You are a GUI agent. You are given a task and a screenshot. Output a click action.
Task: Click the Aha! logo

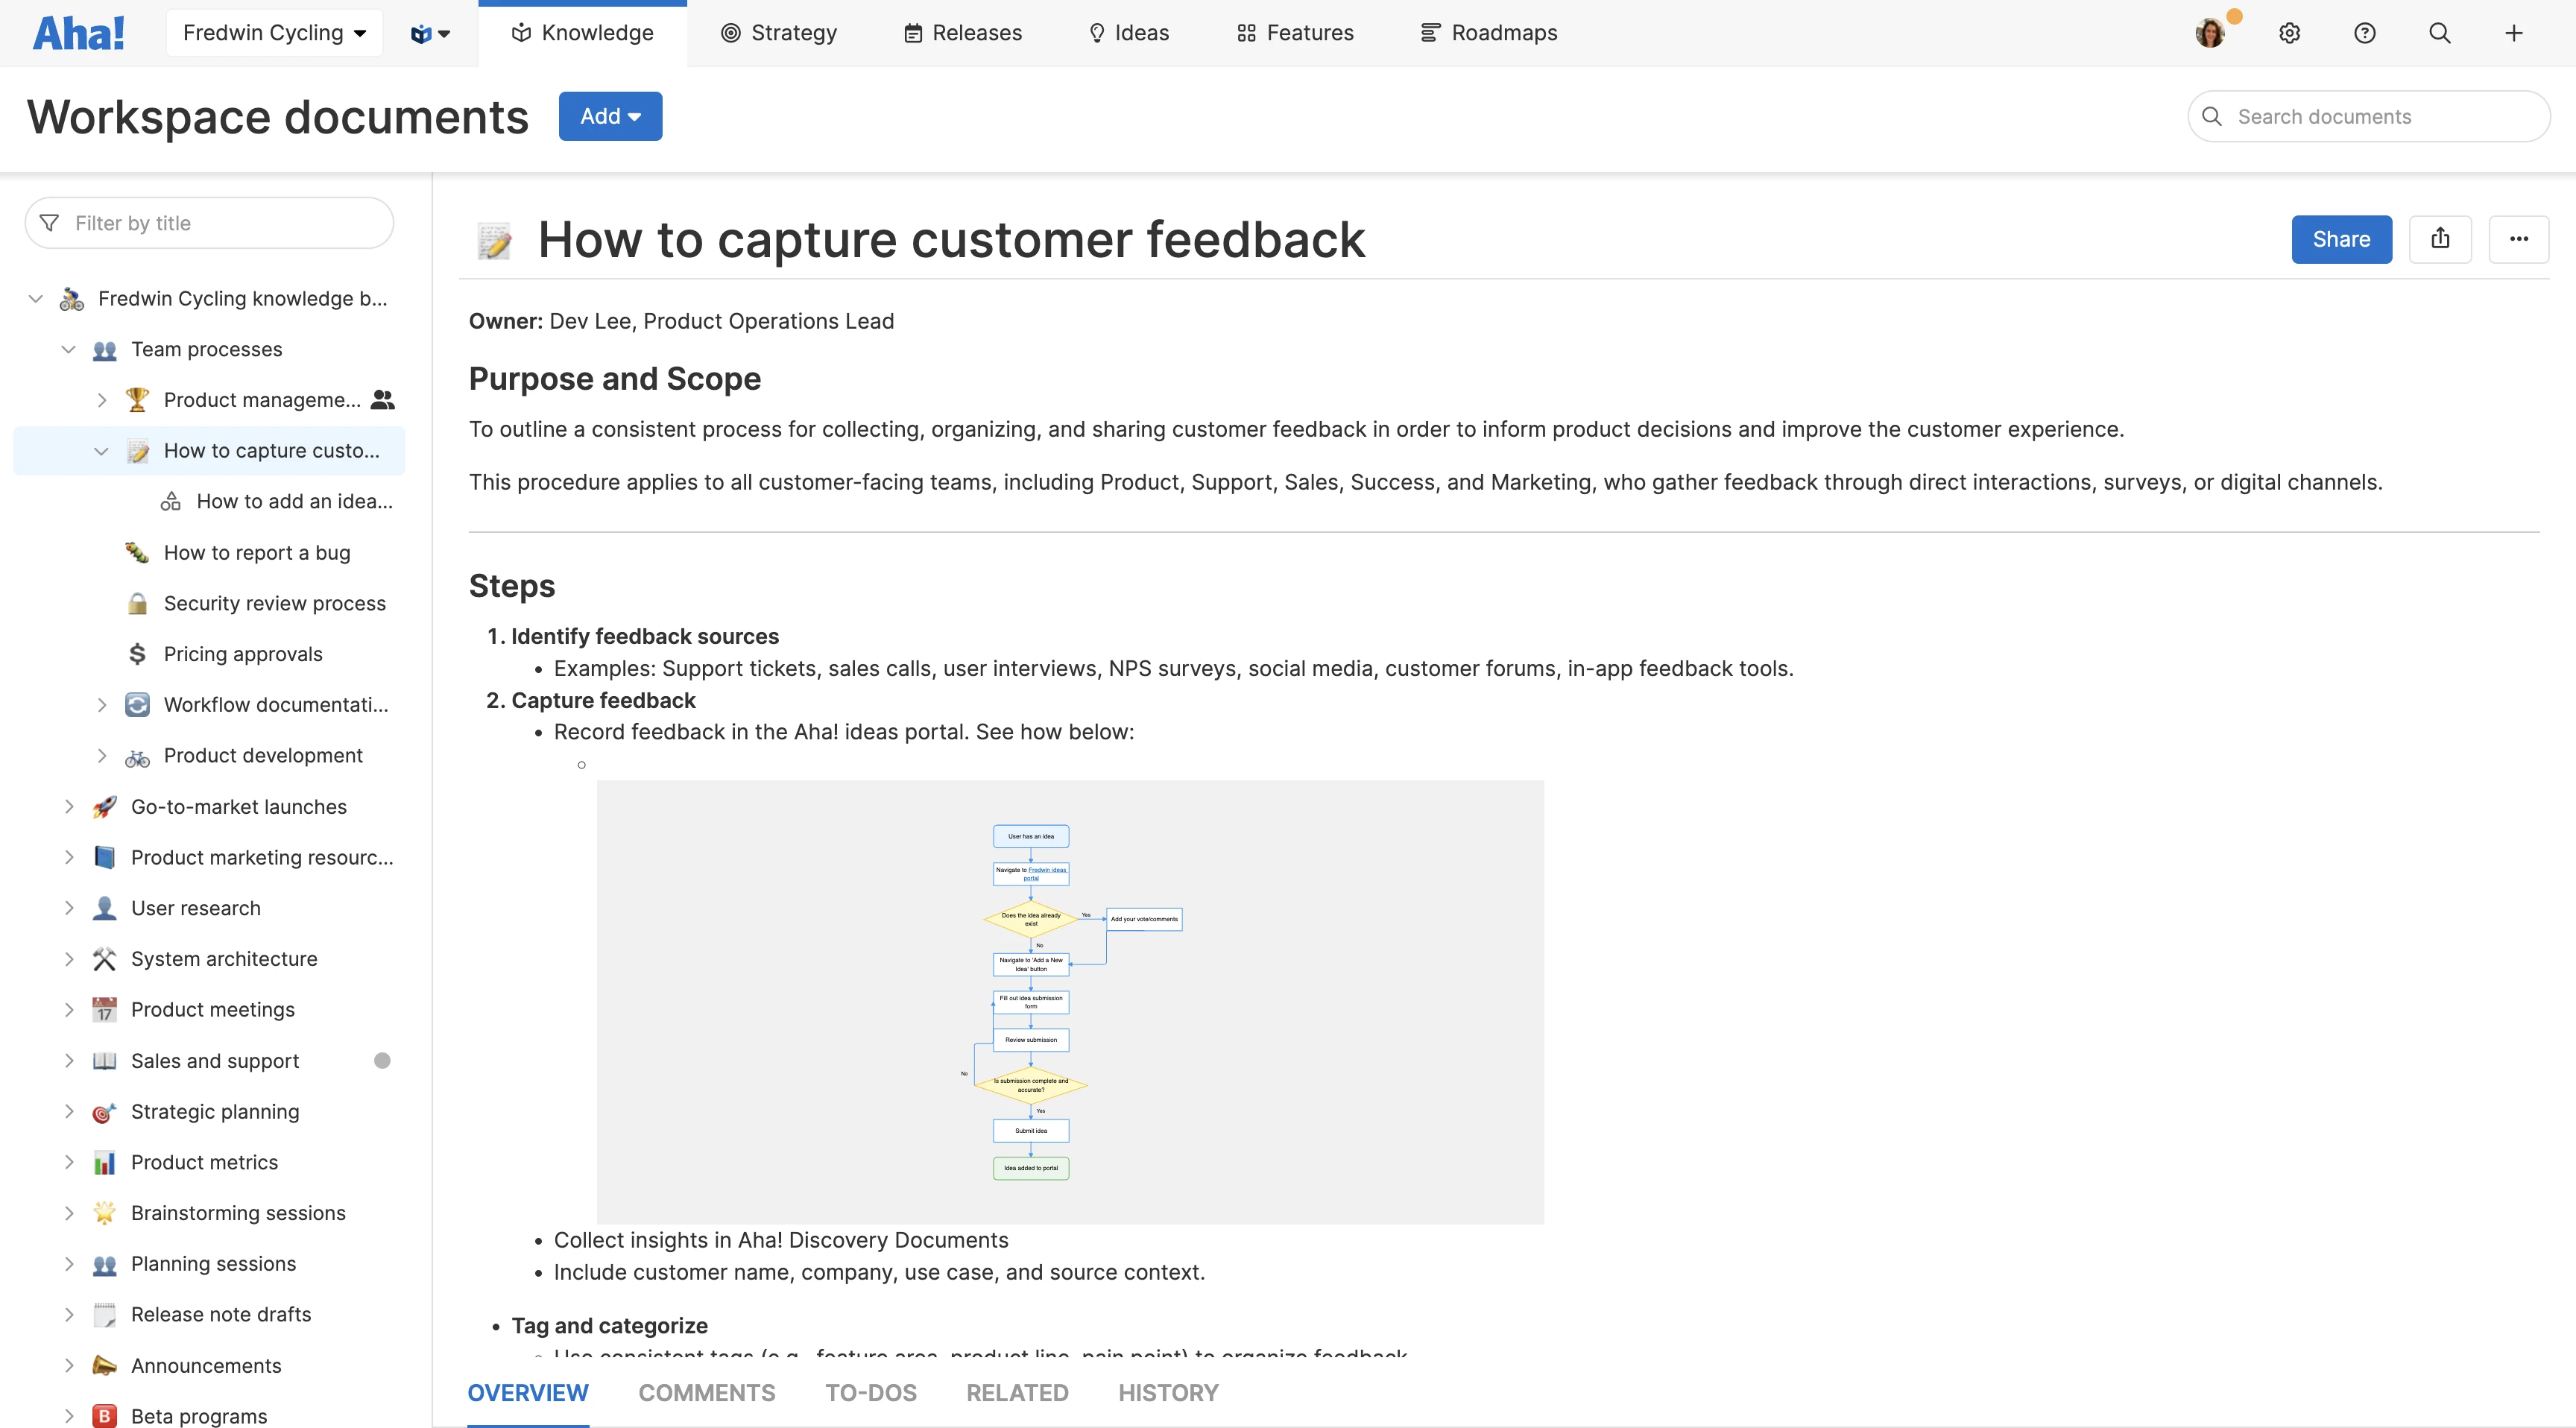point(78,33)
